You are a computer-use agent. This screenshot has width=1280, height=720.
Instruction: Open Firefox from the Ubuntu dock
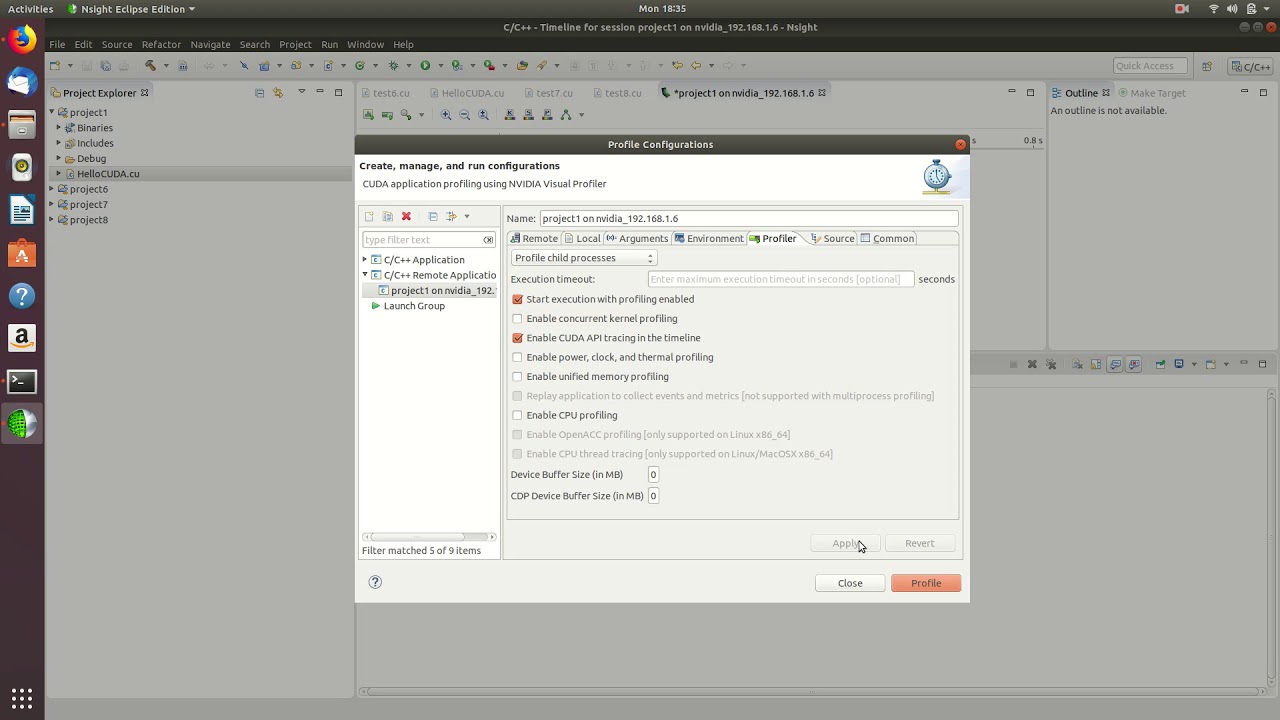click(22, 40)
